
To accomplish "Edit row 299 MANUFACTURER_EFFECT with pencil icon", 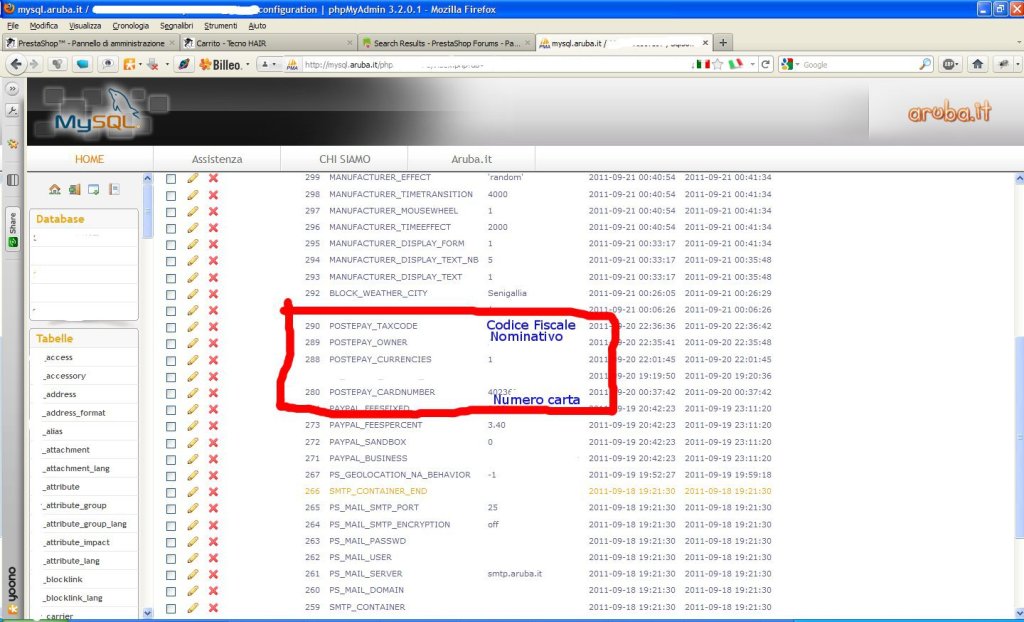I will click(193, 178).
